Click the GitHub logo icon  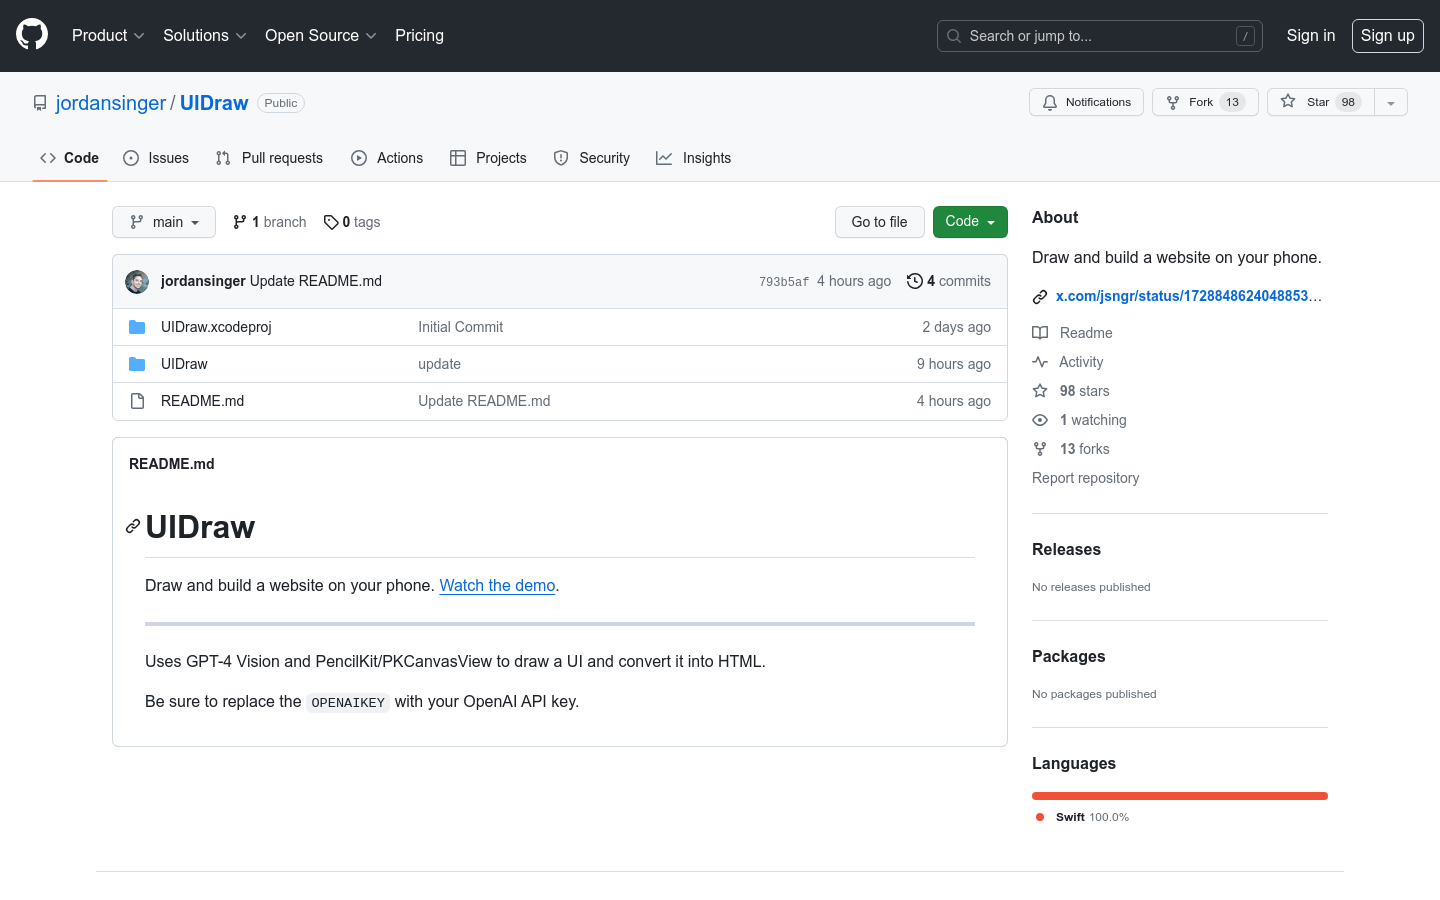pos(32,35)
